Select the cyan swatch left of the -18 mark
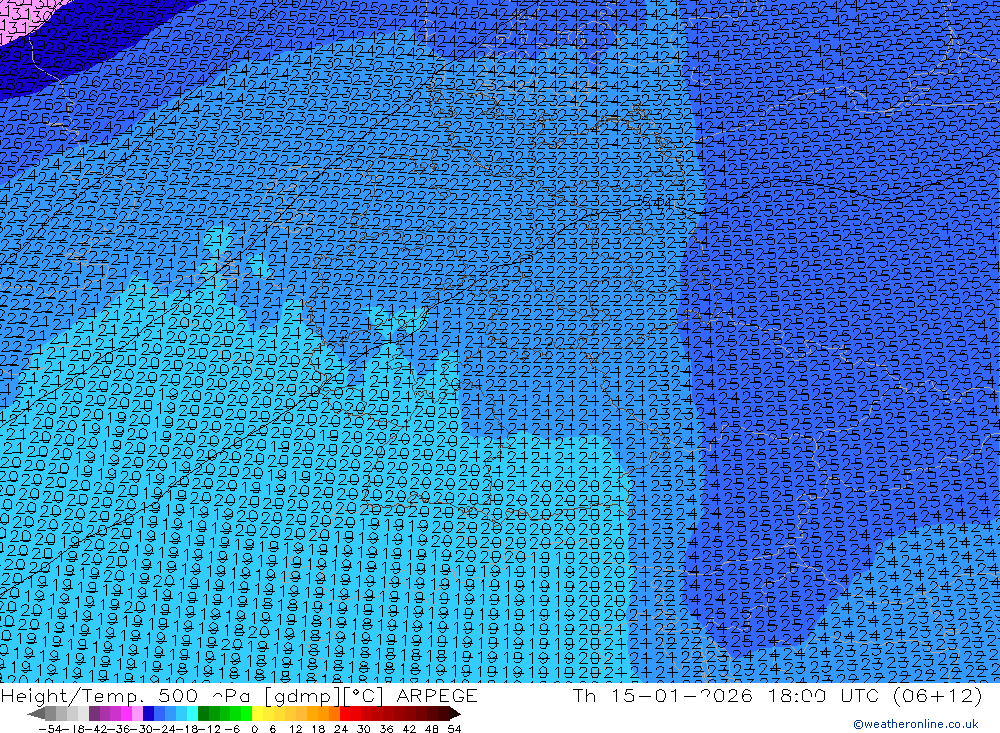 (193, 714)
